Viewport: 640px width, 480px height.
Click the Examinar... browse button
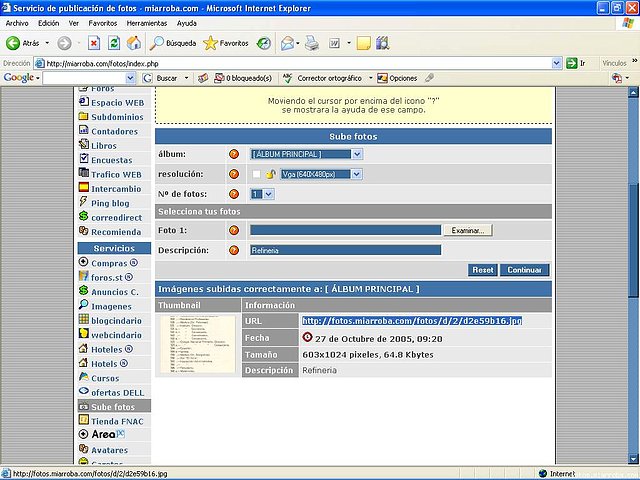(468, 230)
